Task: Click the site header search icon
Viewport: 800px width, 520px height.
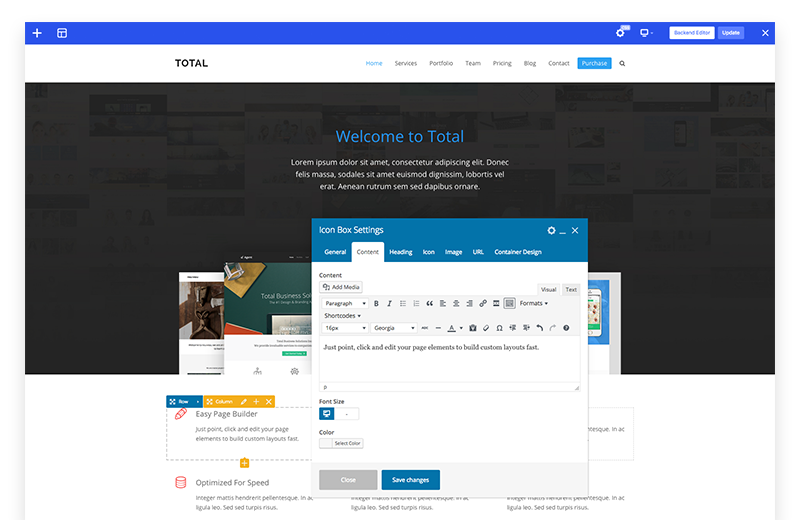Action: coord(622,63)
